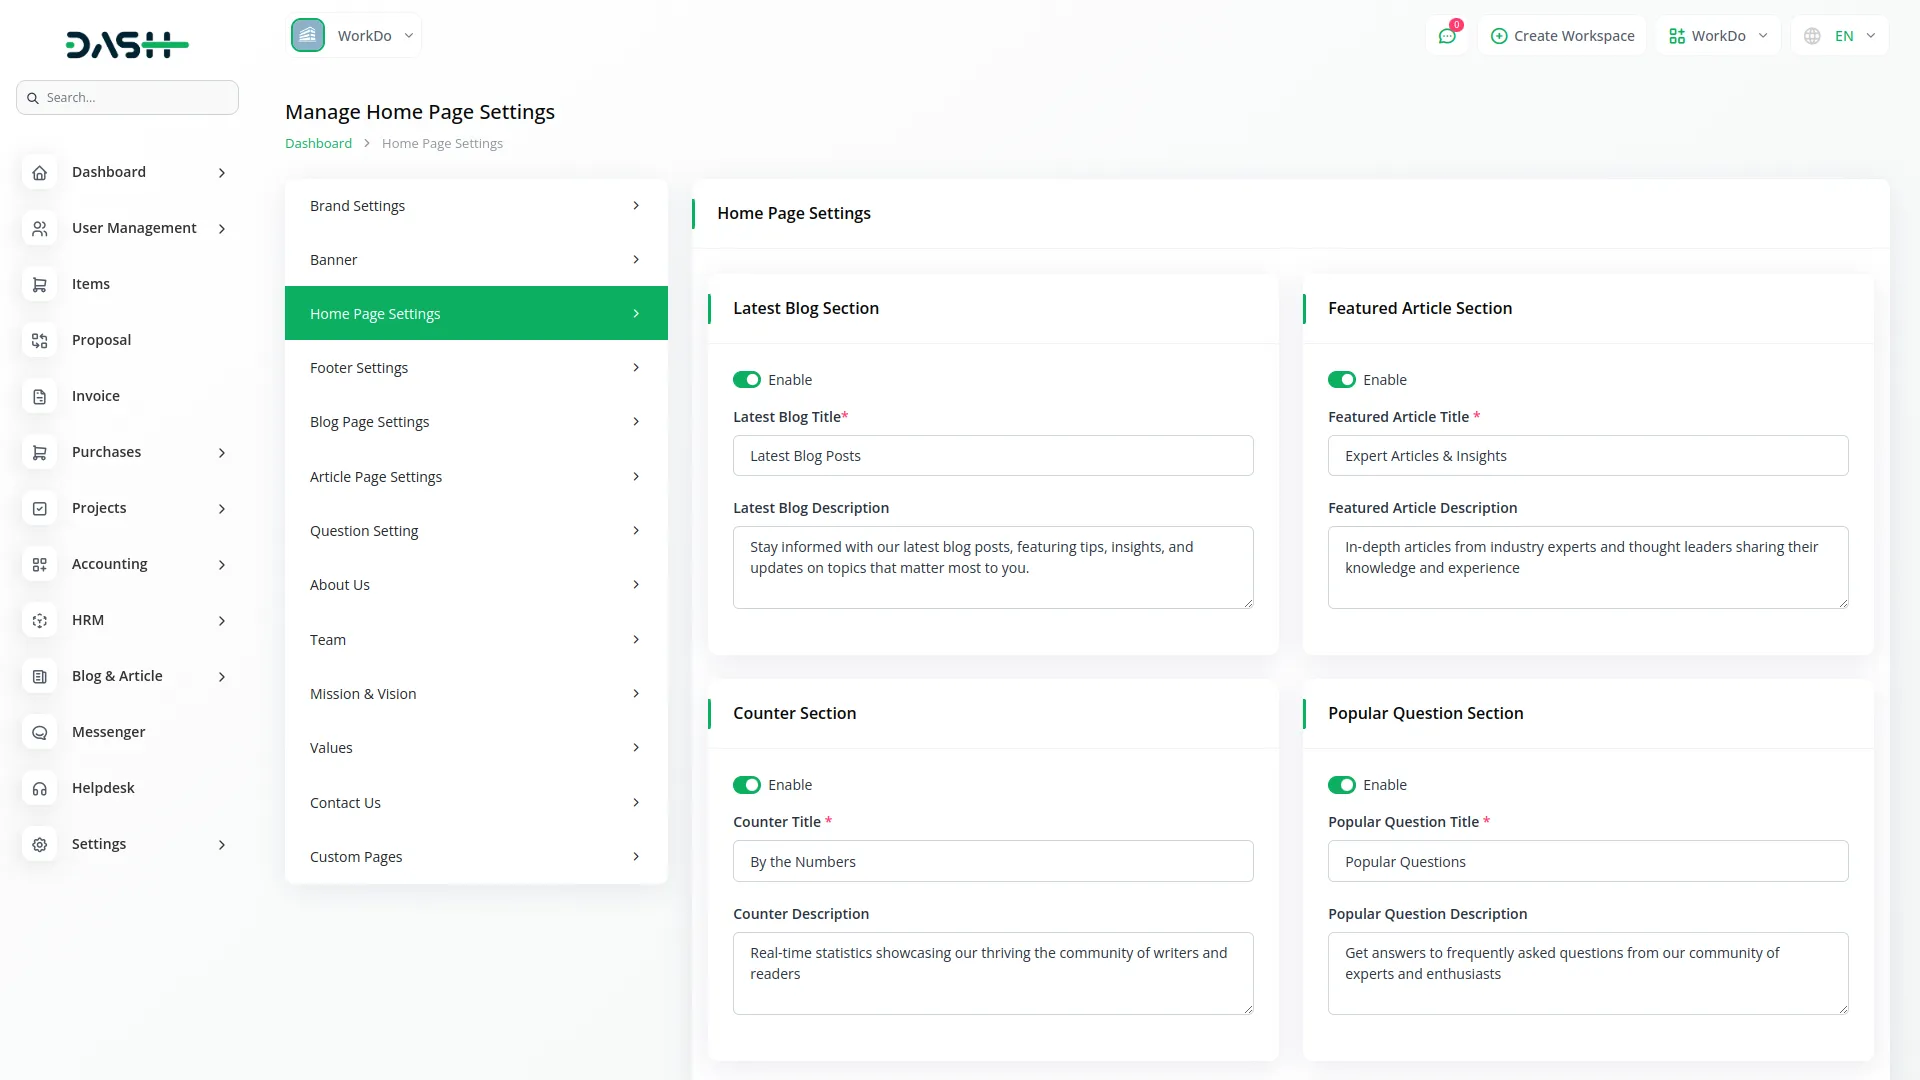Click the WorkDo workspace logo icon

click(x=308, y=36)
